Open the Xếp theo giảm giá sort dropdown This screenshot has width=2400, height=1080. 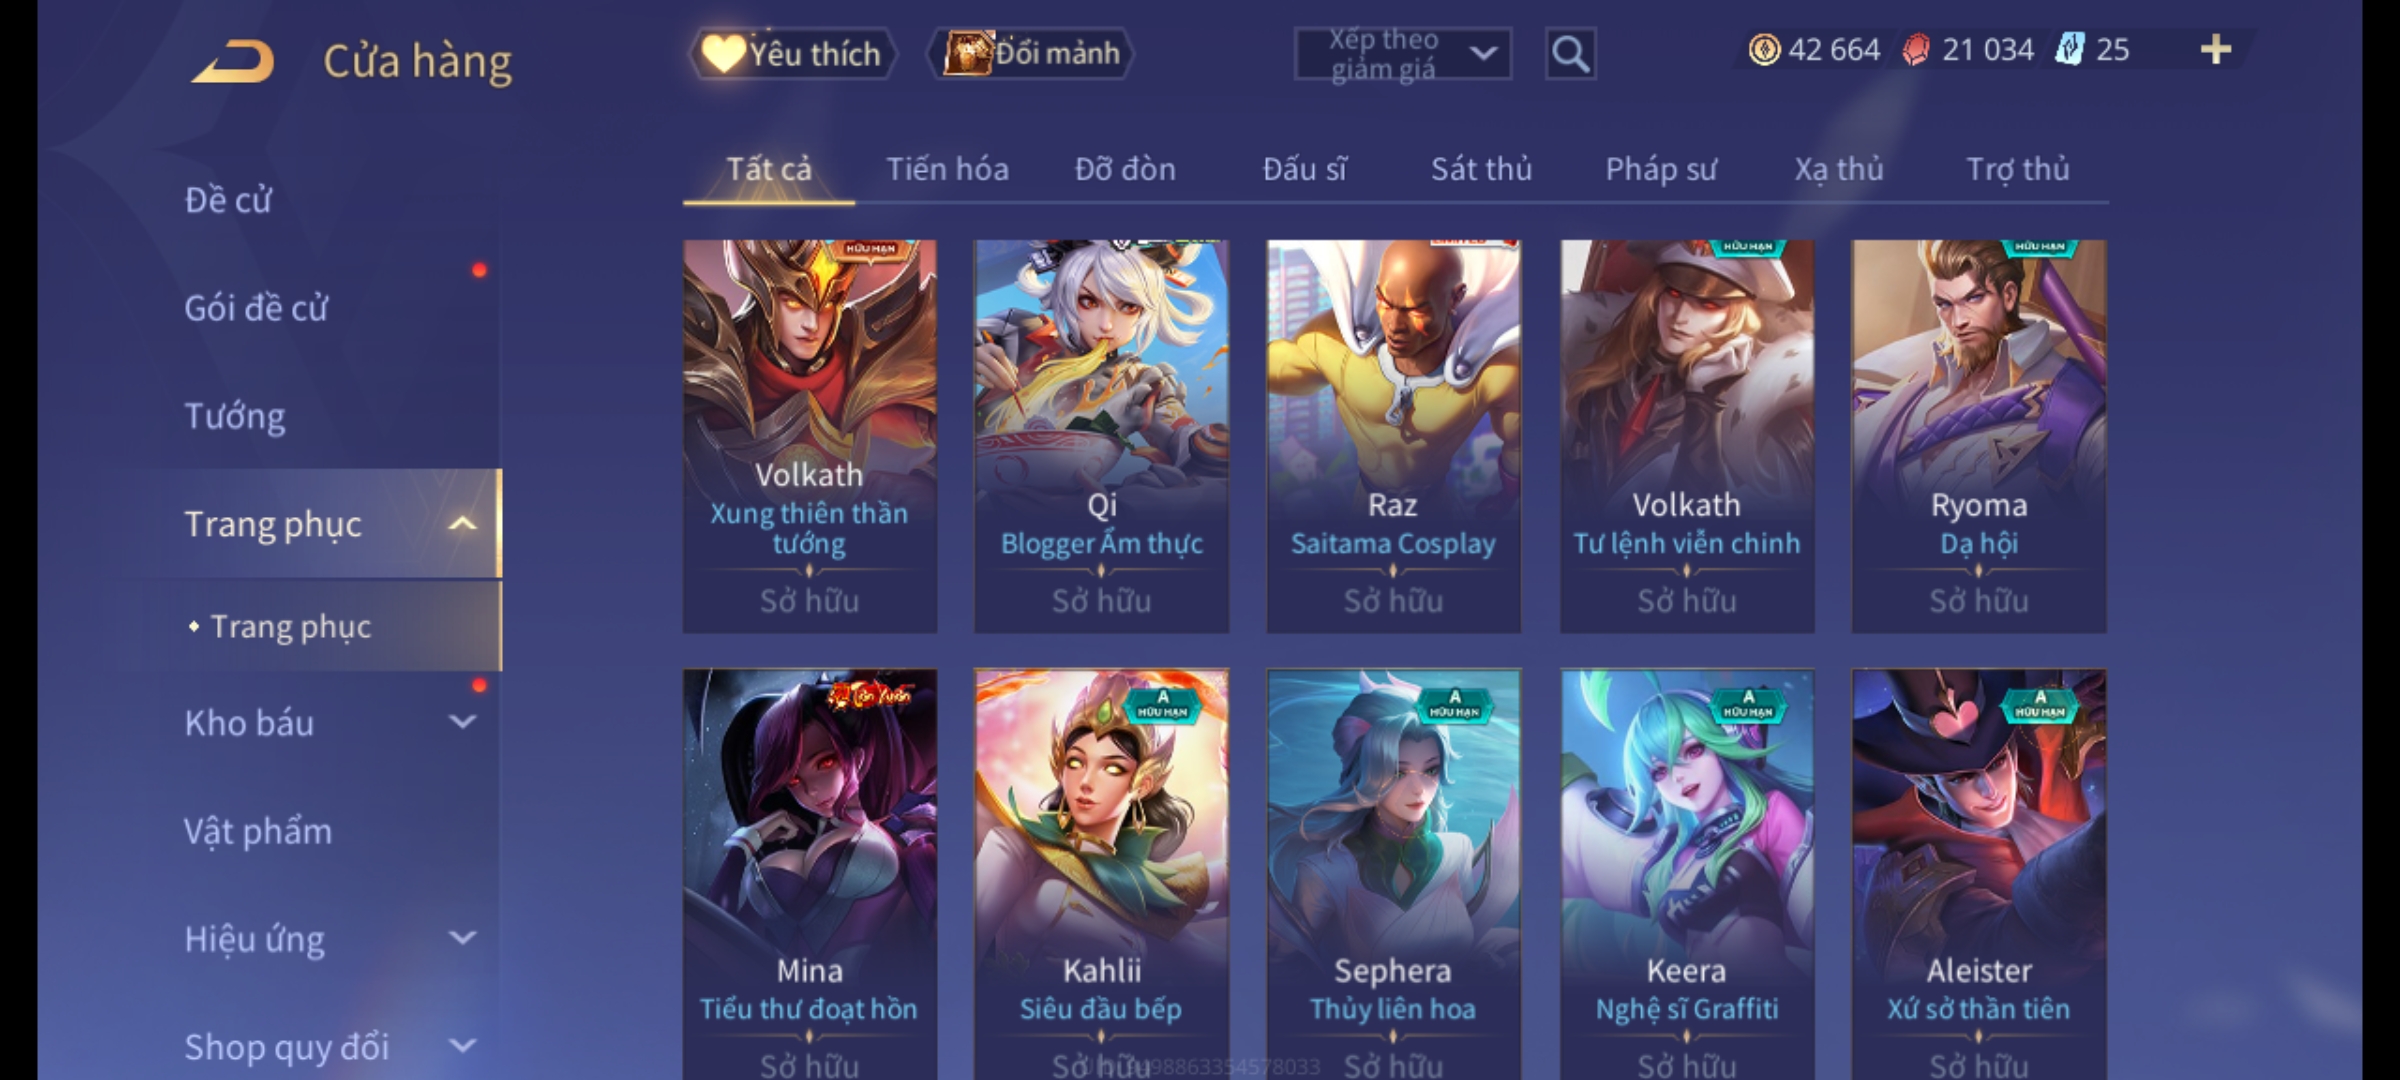click(1402, 54)
